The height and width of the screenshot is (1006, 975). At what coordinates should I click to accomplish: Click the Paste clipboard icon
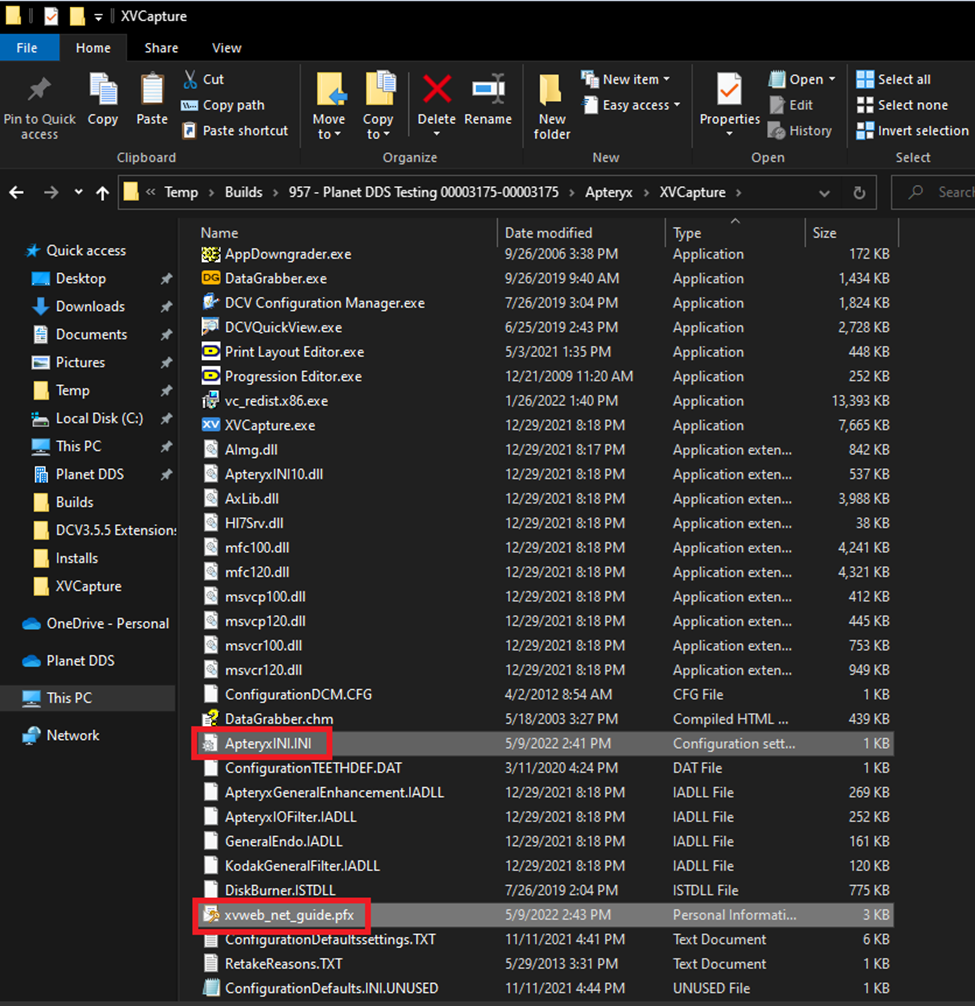coord(152,89)
